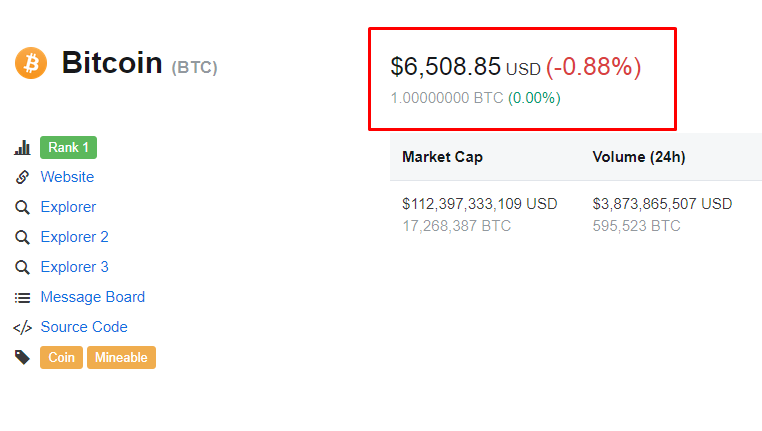The width and height of the screenshot is (762, 431).
Task: Click the list icon beside Message Board
Action: [22, 297]
